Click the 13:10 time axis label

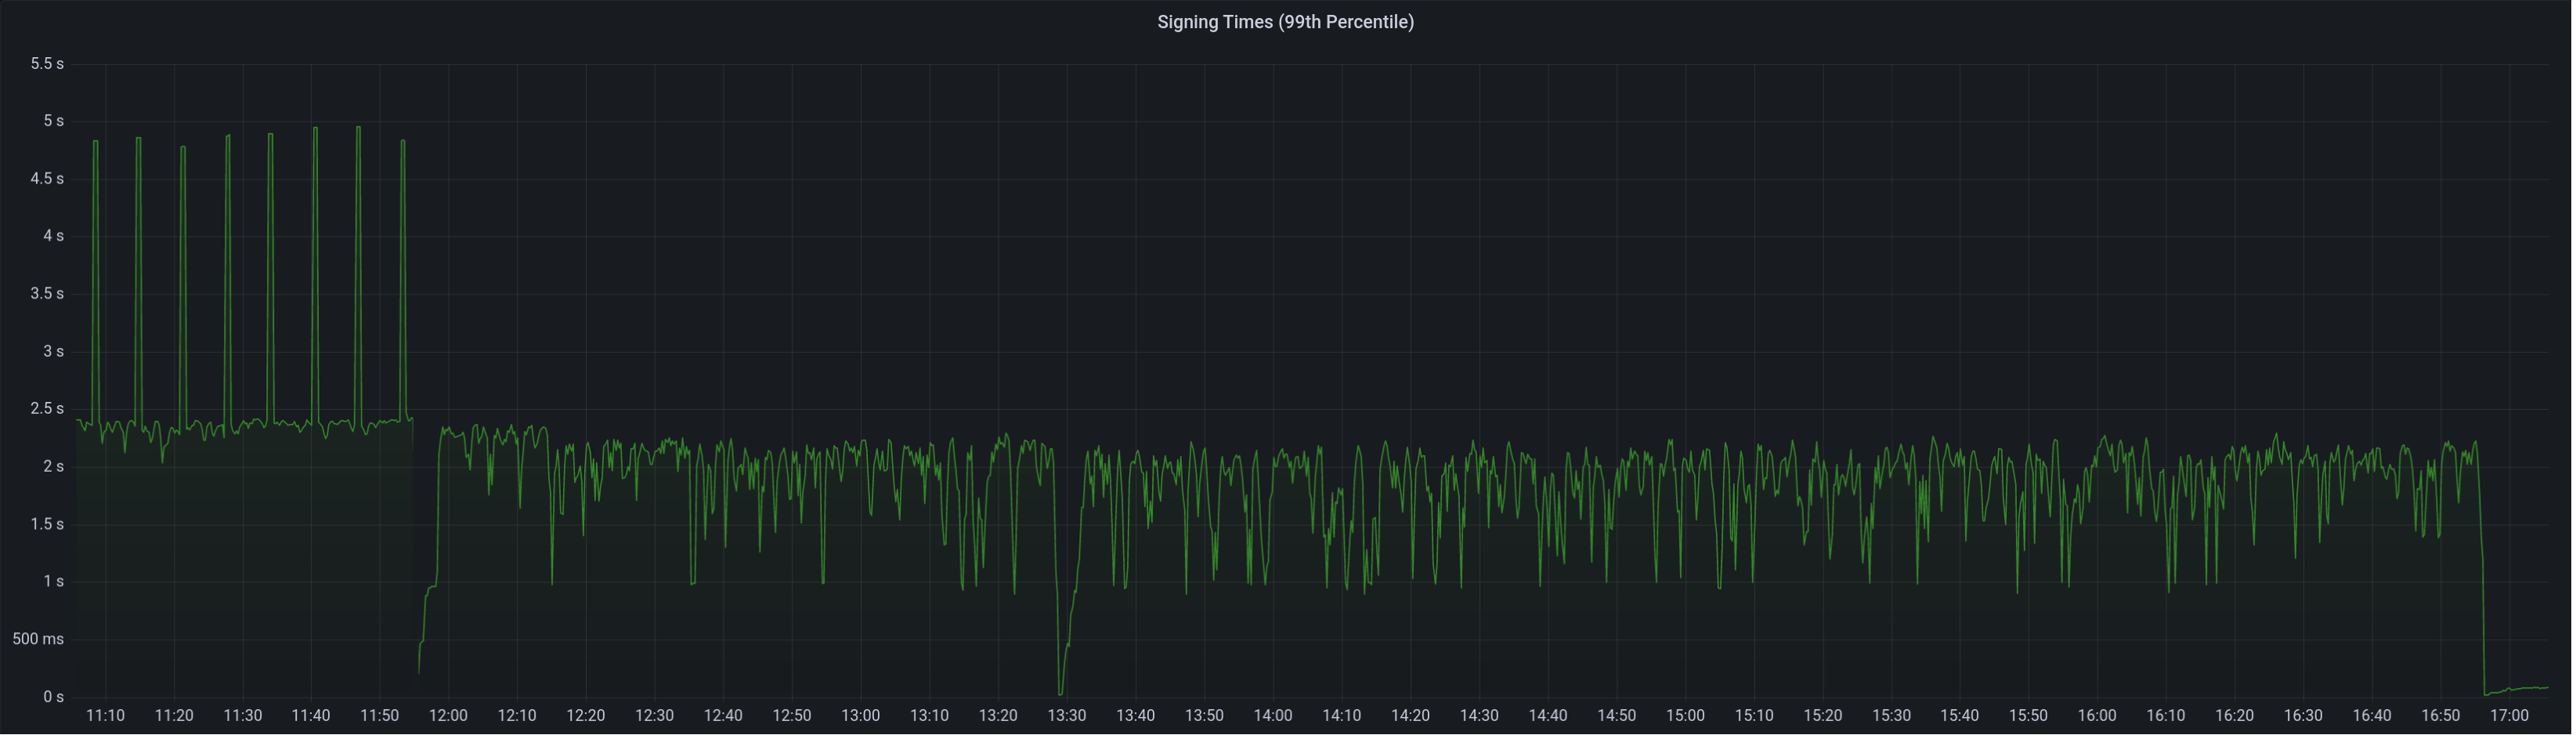pyautogui.click(x=929, y=716)
